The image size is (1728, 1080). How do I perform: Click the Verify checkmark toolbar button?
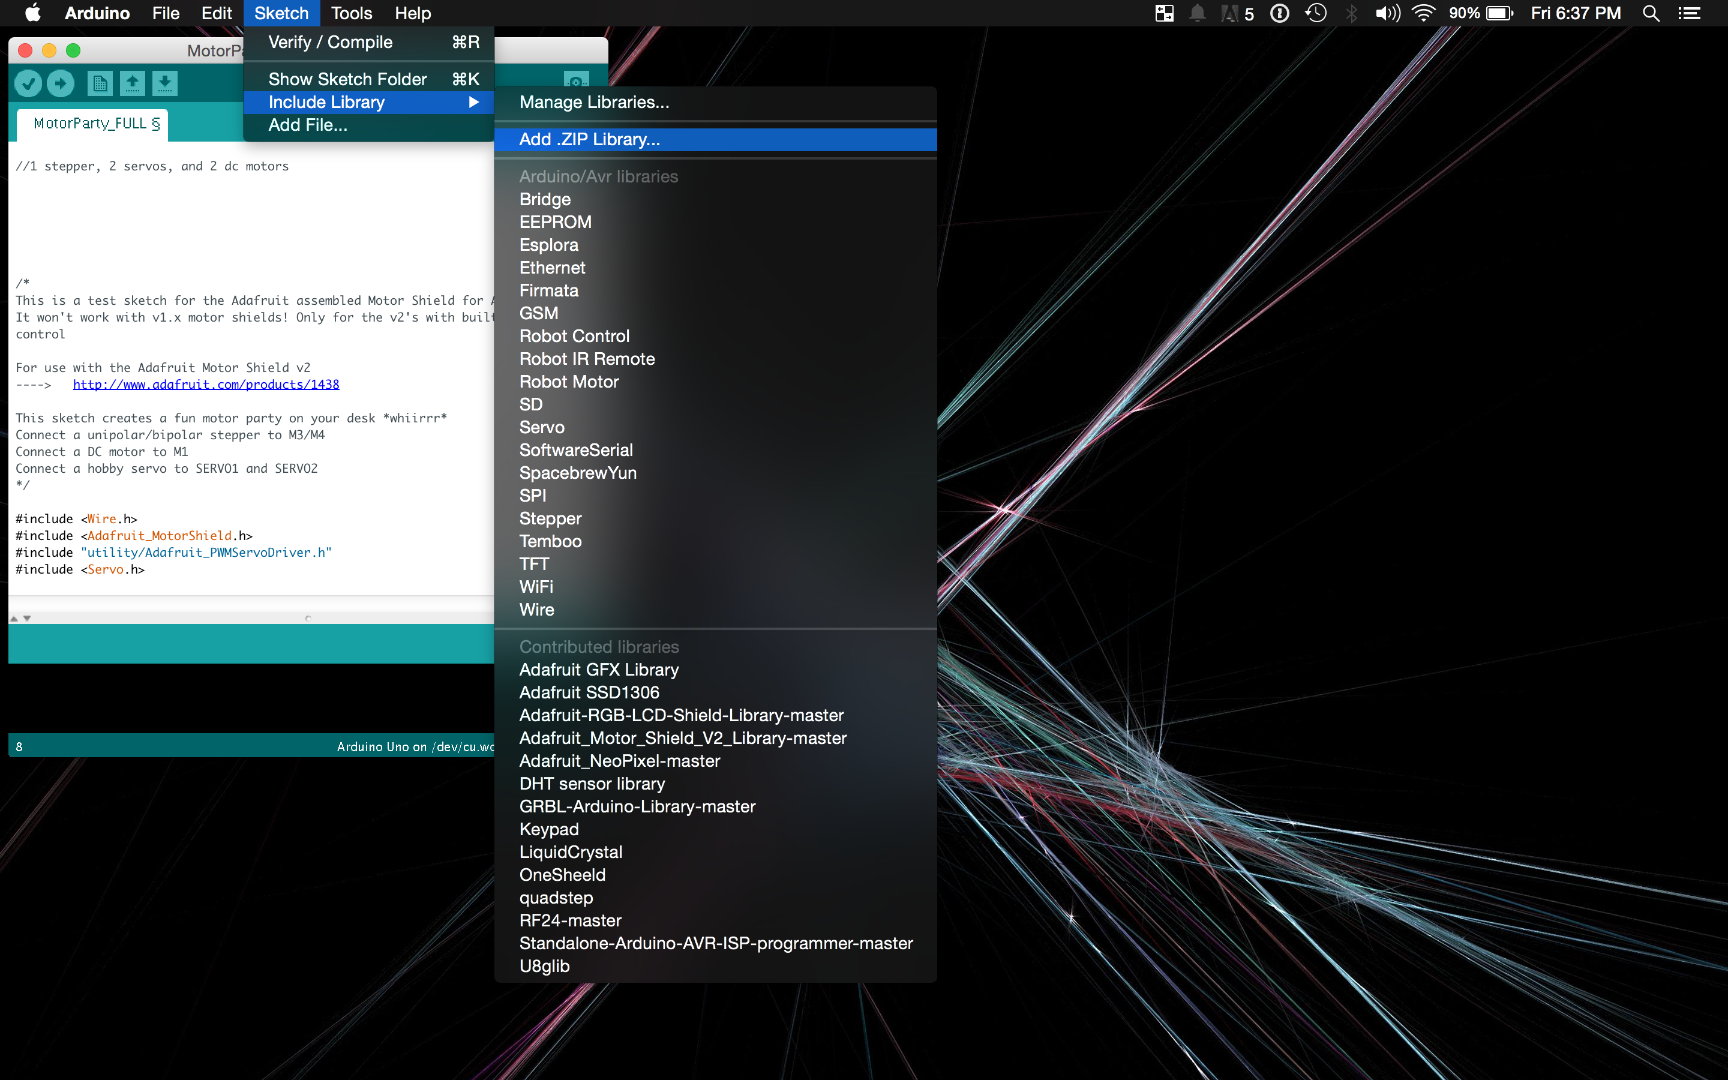pyautogui.click(x=28, y=84)
